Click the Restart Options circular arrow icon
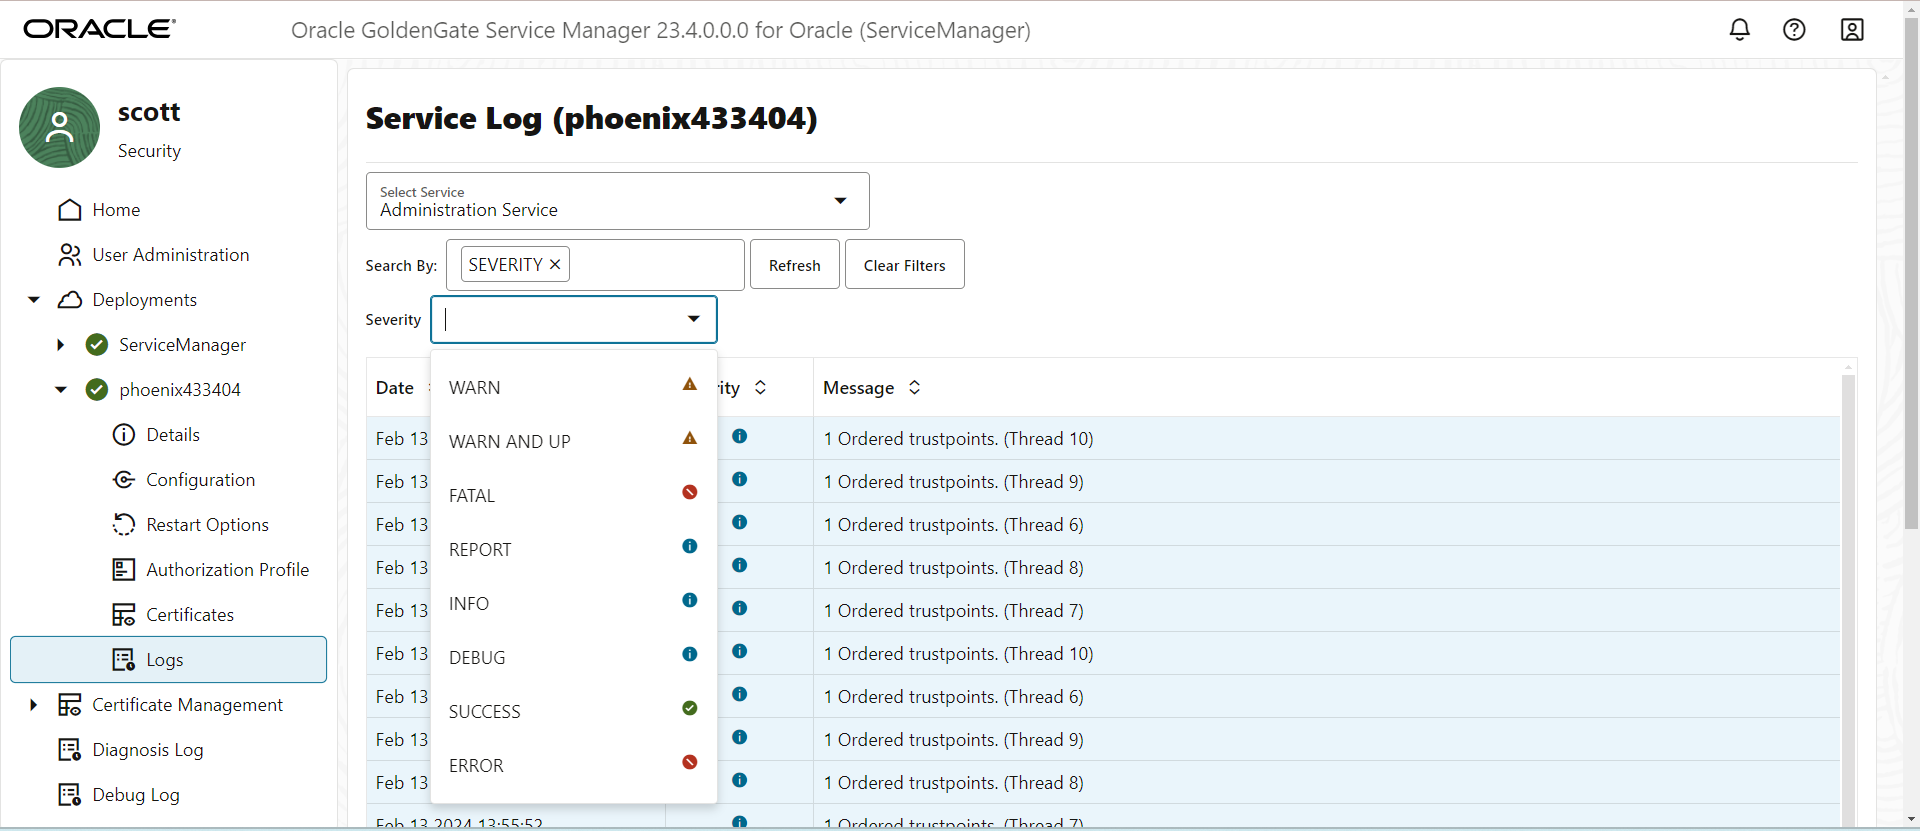The height and width of the screenshot is (831, 1920). (x=124, y=525)
